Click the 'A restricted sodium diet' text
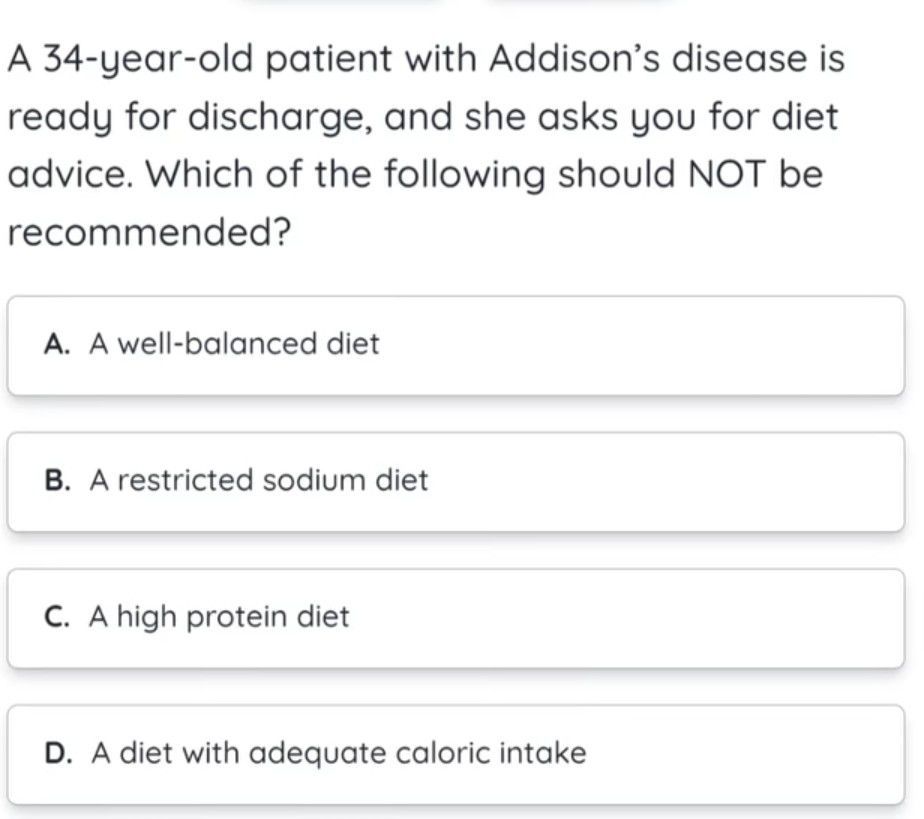This screenshot has width=924, height=819. point(259,481)
